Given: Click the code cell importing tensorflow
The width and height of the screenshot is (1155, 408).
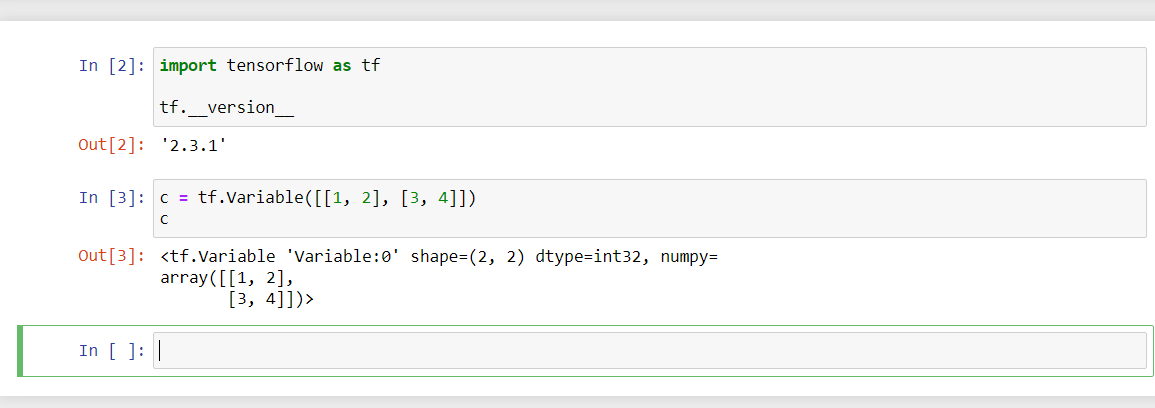Looking at the screenshot, I should (x=650, y=87).
